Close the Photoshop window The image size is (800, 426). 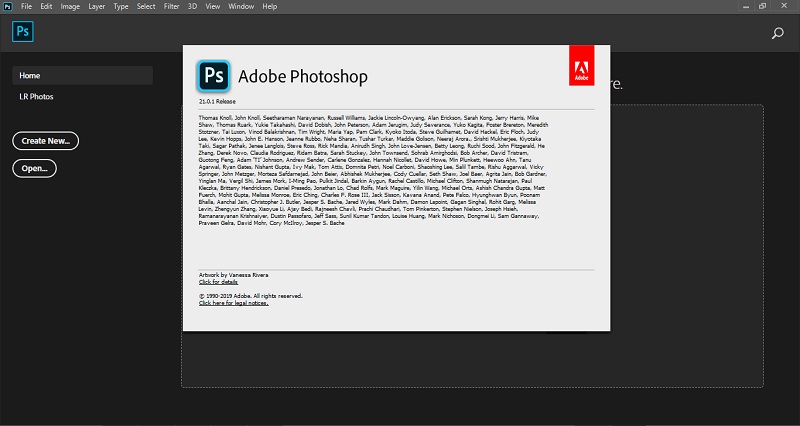coord(784,6)
